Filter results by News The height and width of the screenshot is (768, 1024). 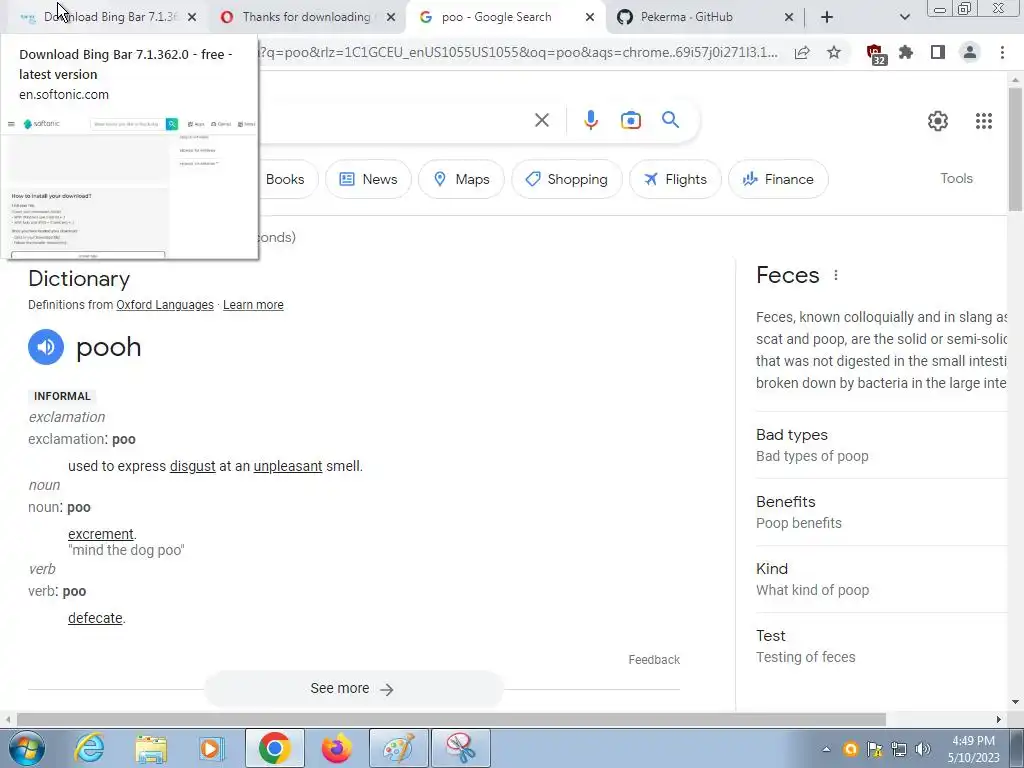click(x=368, y=179)
